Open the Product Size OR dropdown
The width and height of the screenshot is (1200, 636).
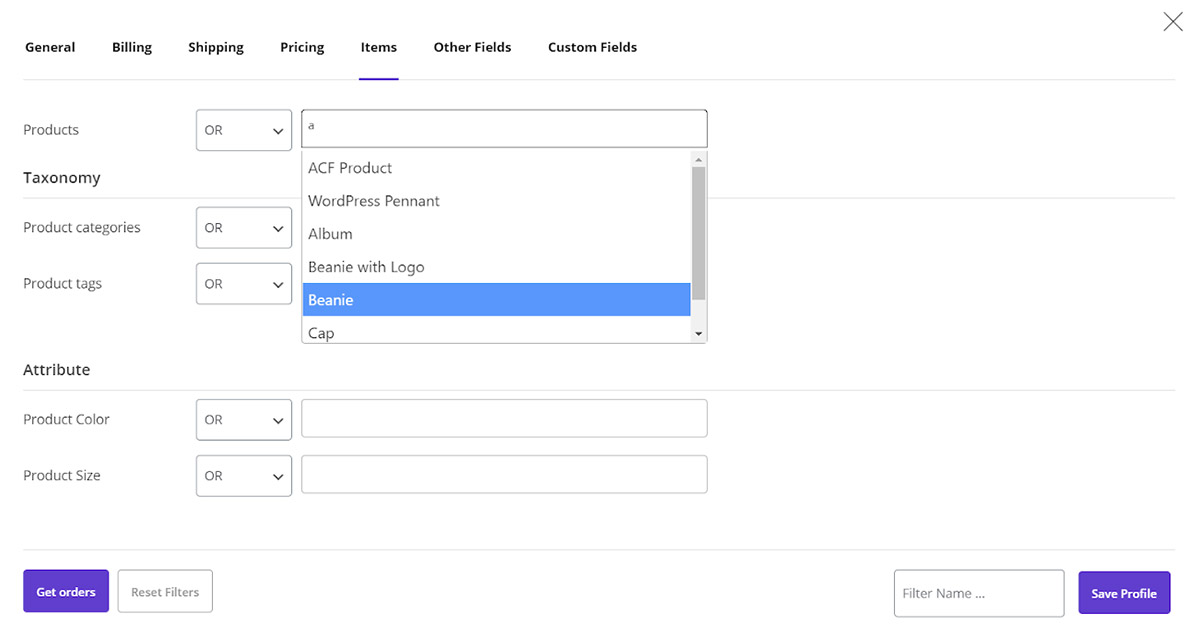coord(244,476)
